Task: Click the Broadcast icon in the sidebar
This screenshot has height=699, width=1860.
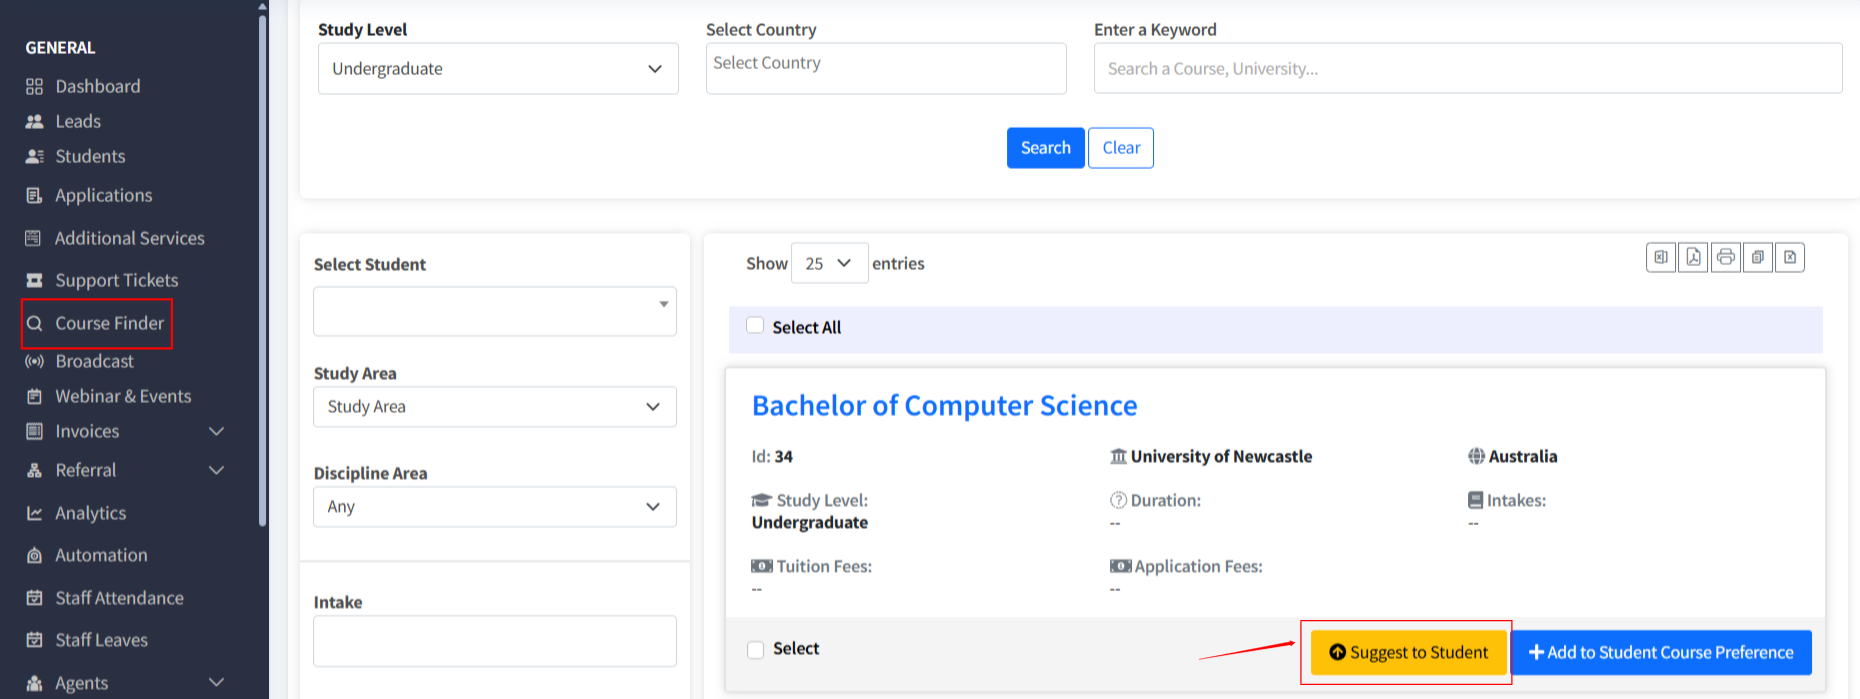Action: tap(35, 361)
